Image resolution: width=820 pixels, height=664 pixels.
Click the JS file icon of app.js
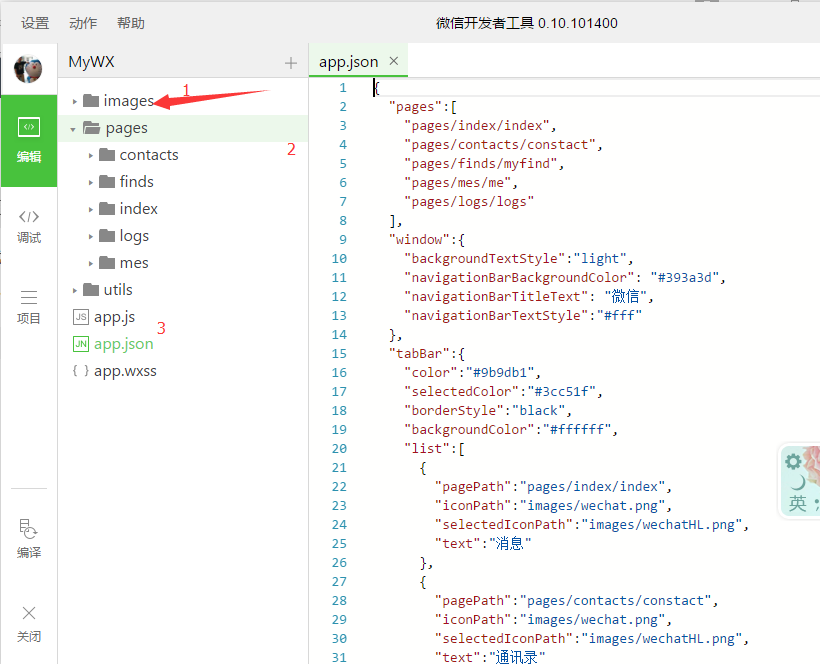(81, 317)
